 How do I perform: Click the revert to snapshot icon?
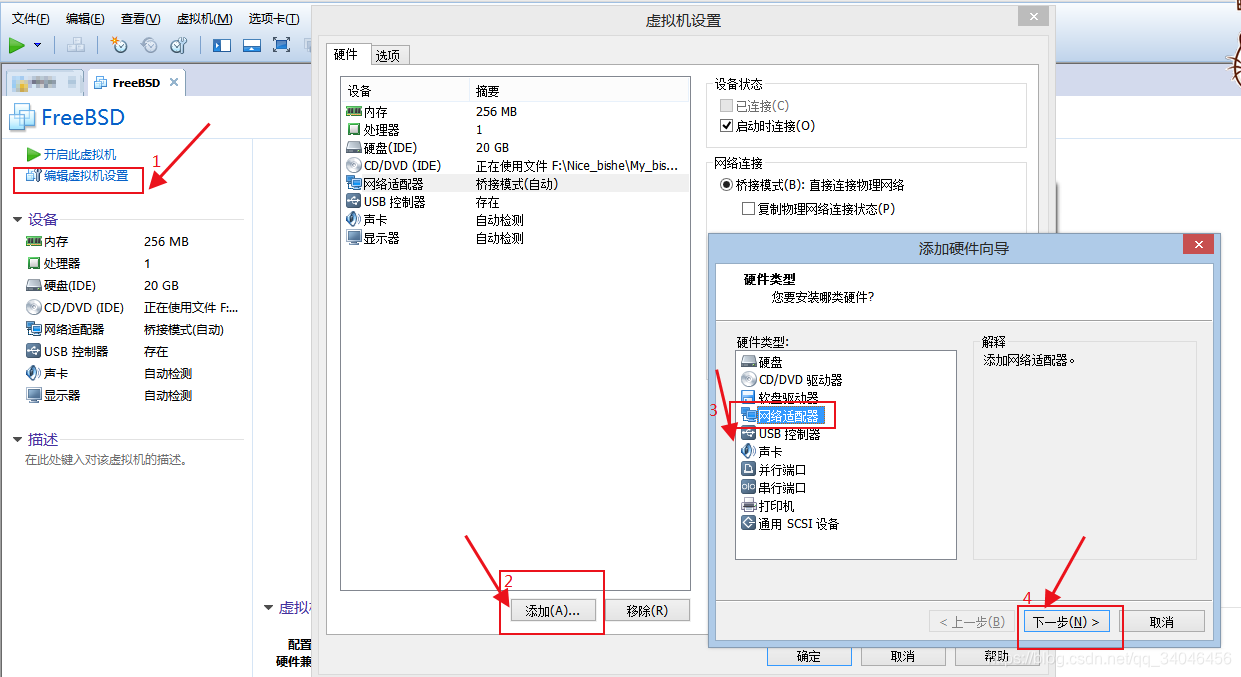coord(149,45)
